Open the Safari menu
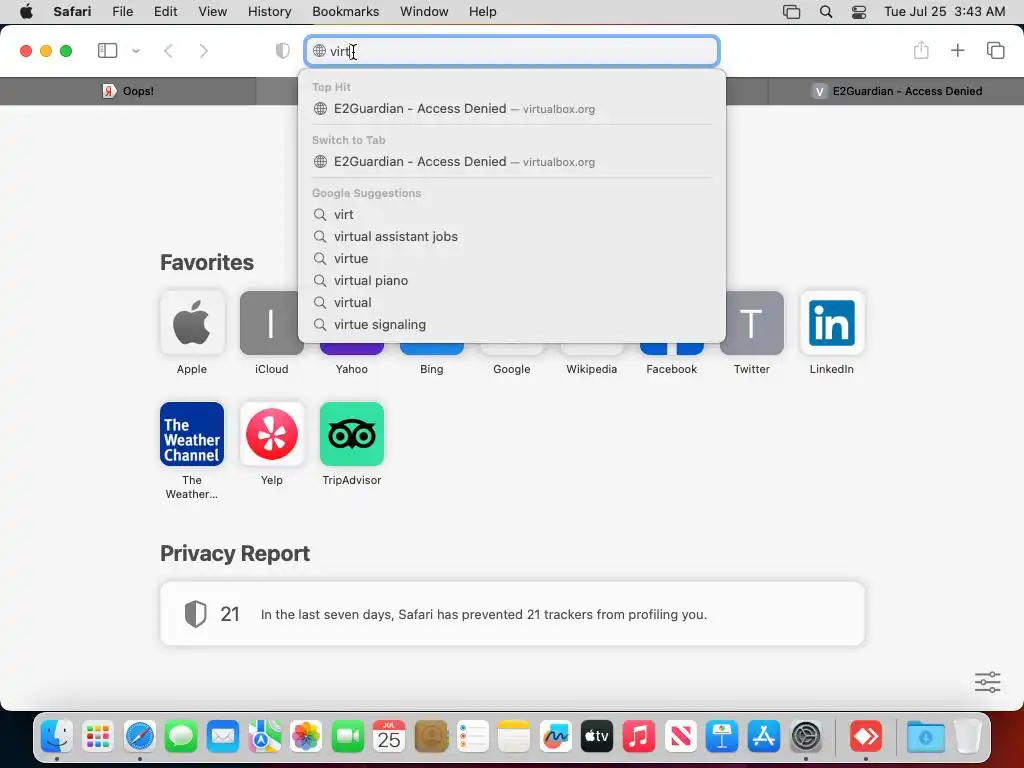 coord(72,12)
